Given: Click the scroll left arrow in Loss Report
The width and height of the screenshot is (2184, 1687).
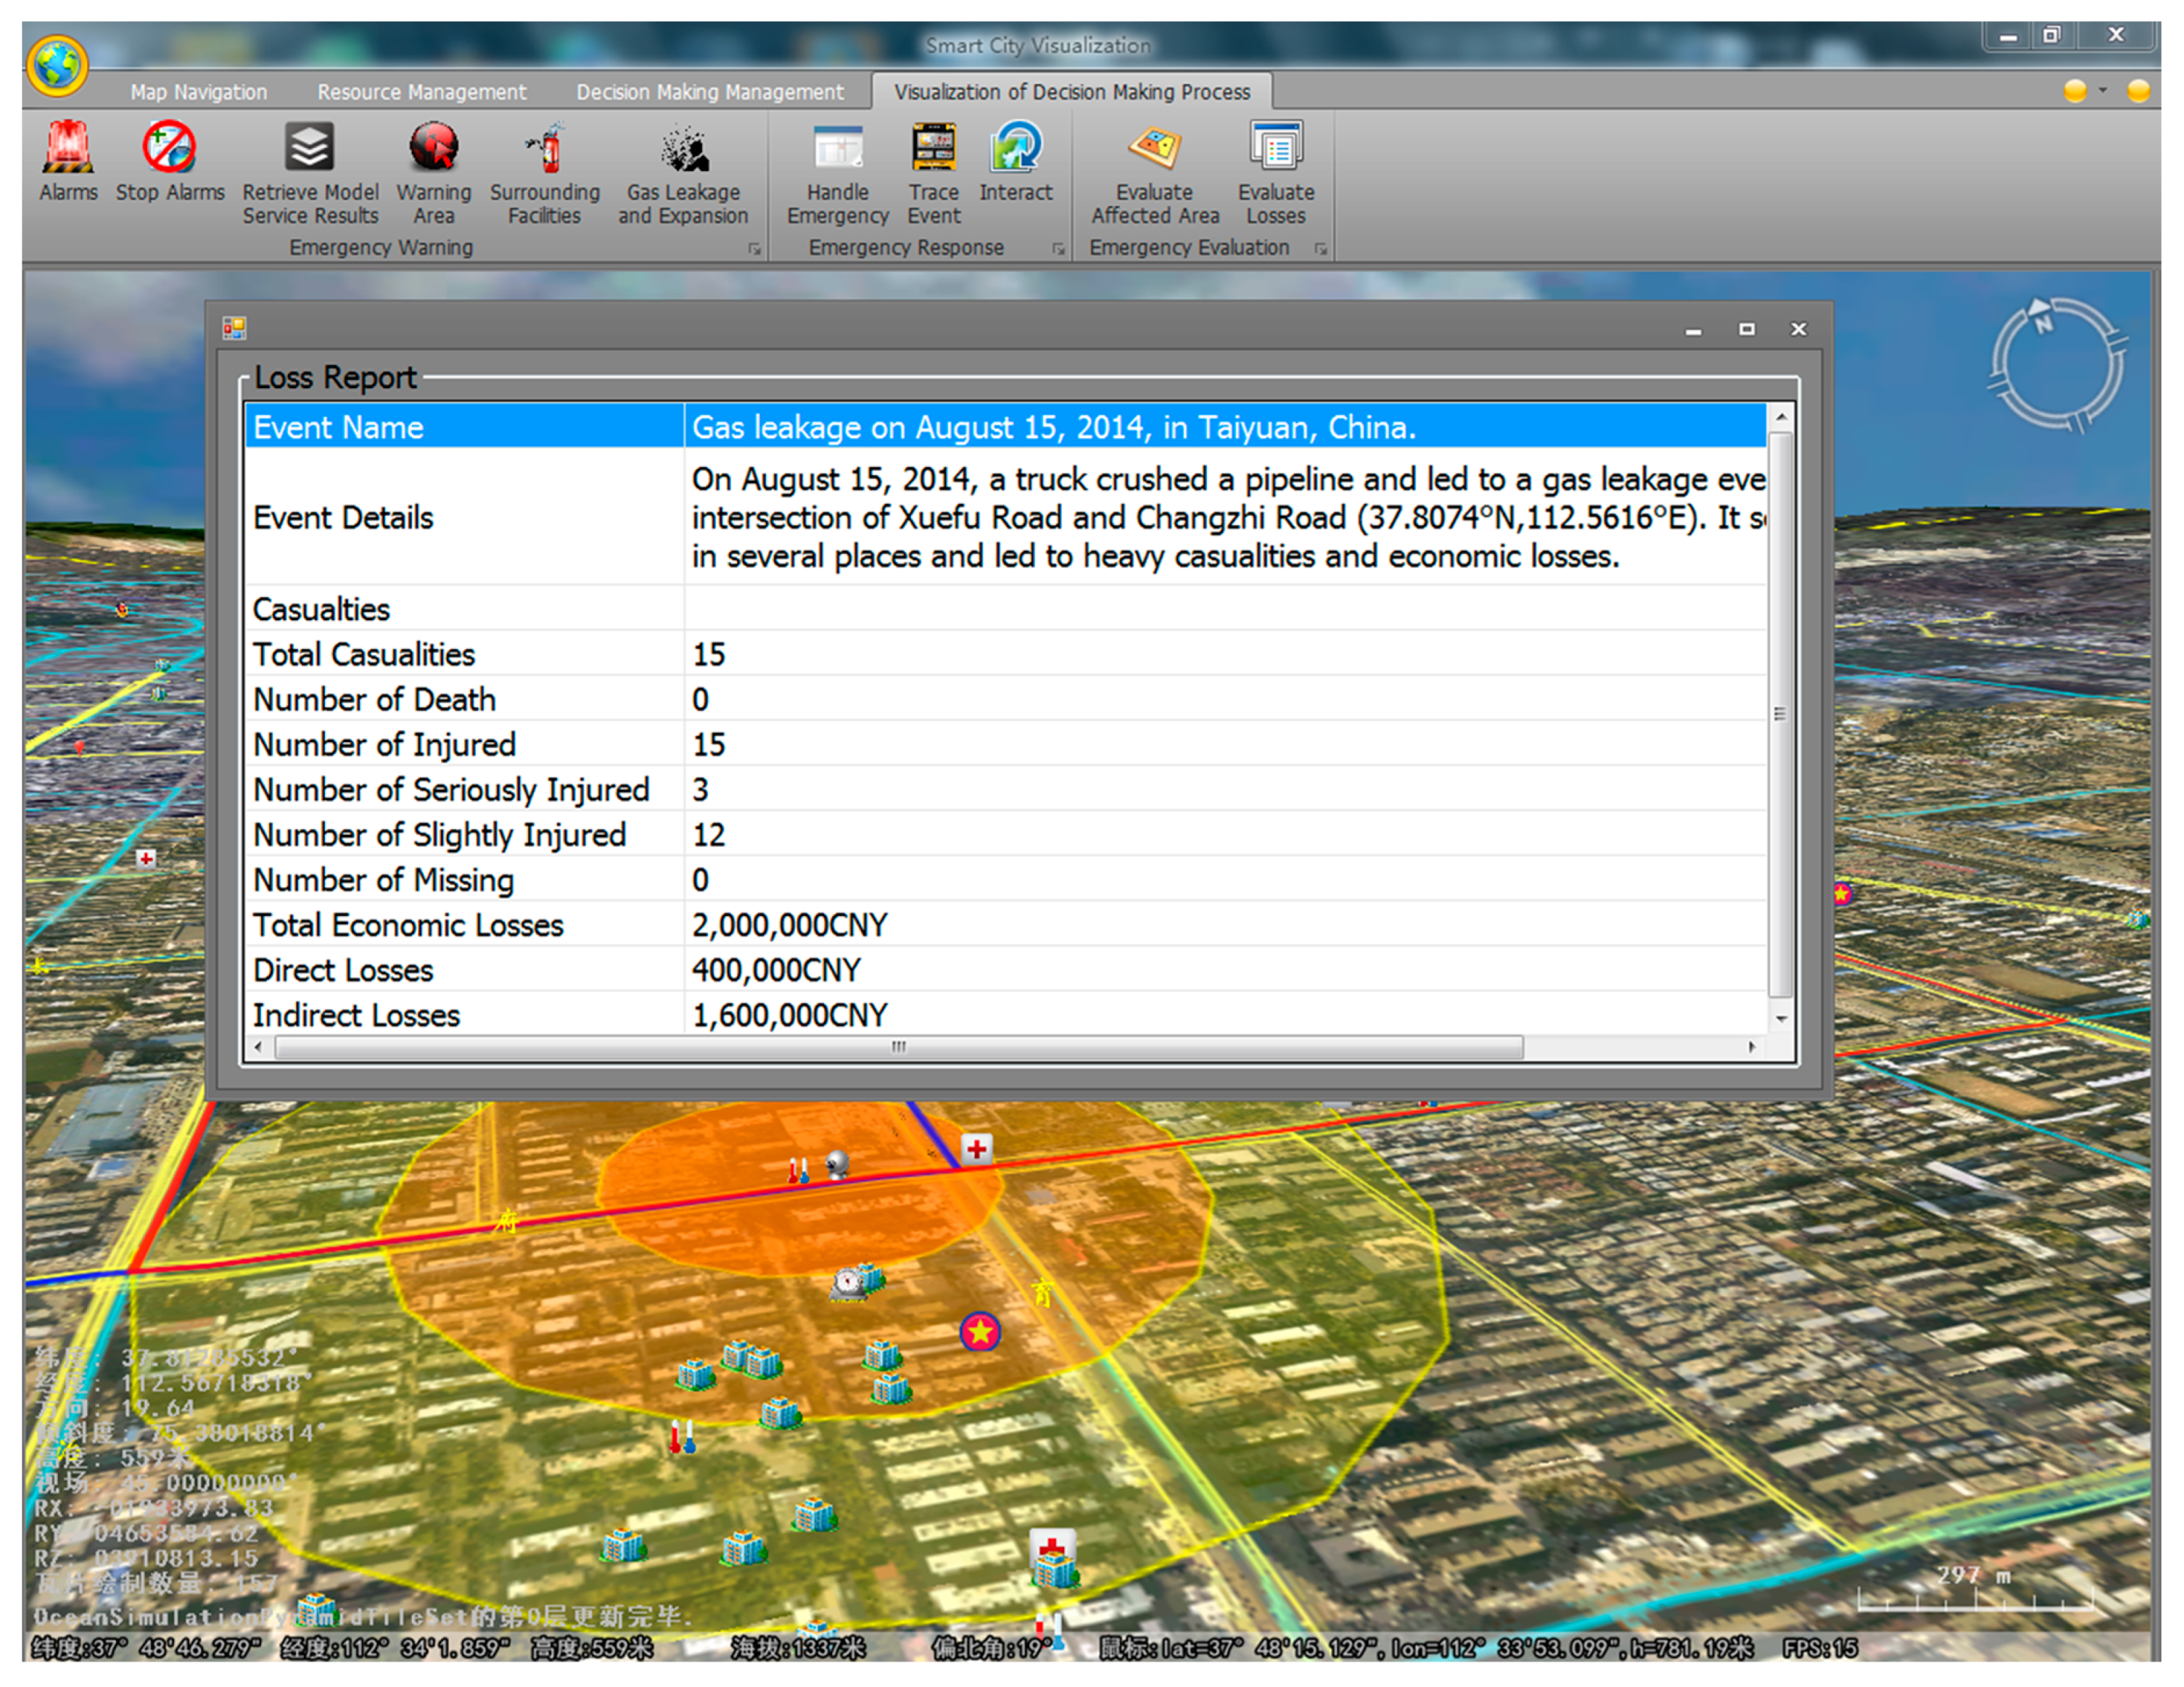Looking at the screenshot, I should (259, 1047).
